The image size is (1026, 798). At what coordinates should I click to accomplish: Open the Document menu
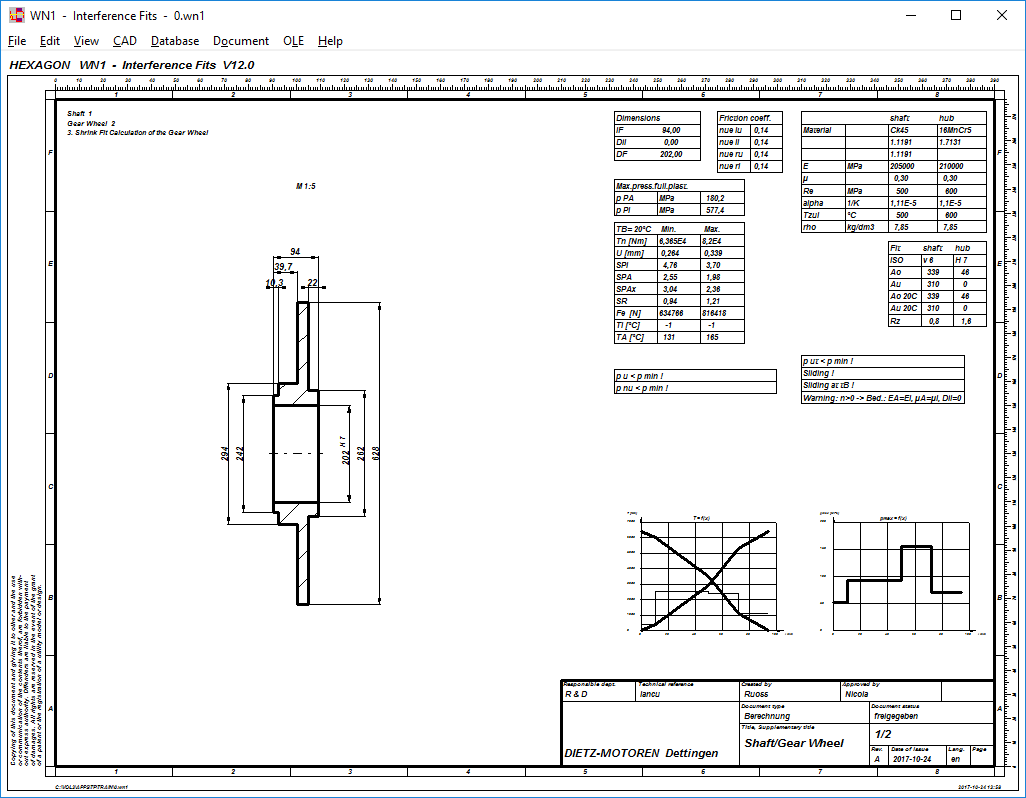pos(241,41)
